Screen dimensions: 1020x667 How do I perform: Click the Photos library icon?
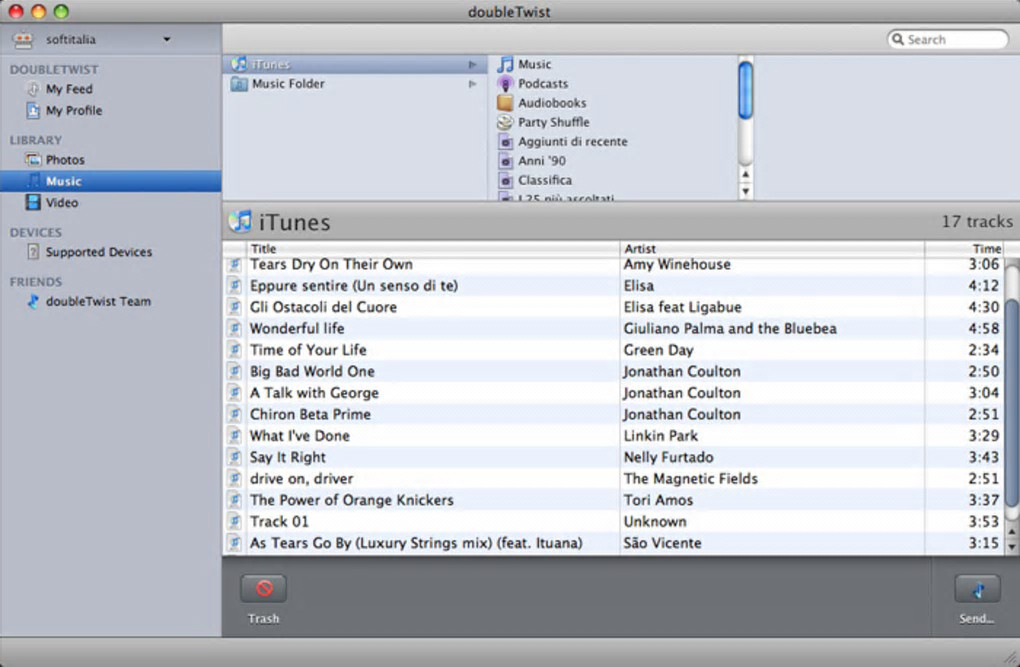tap(33, 159)
